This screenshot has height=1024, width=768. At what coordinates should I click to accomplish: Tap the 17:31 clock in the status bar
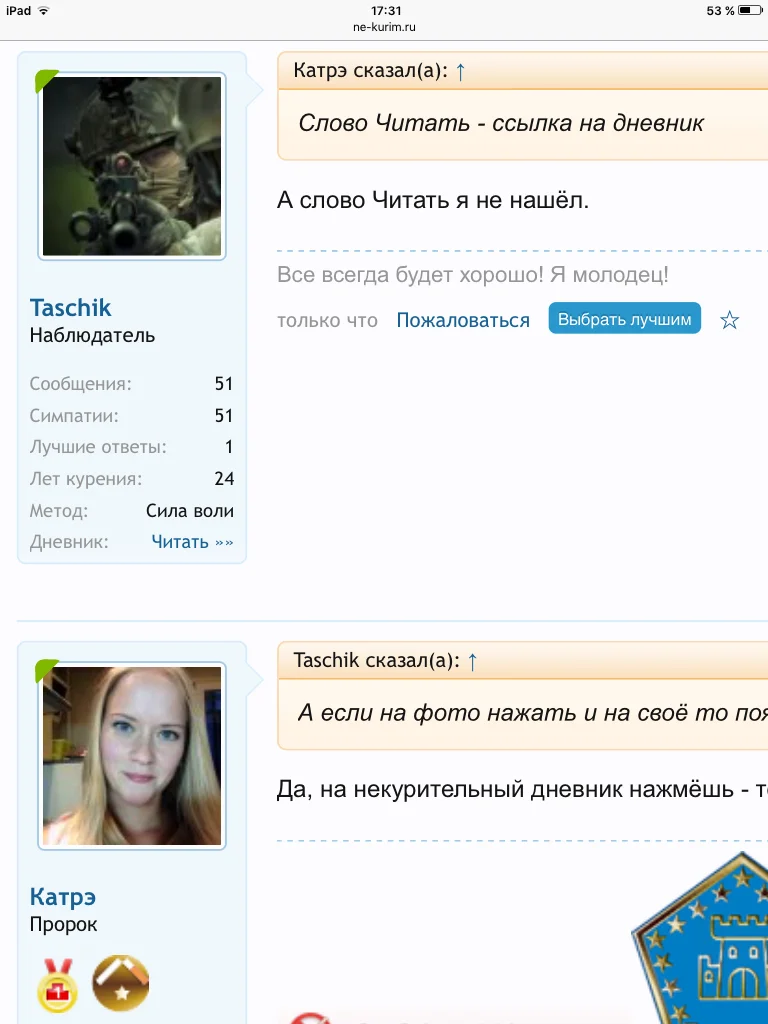point(386,10)
